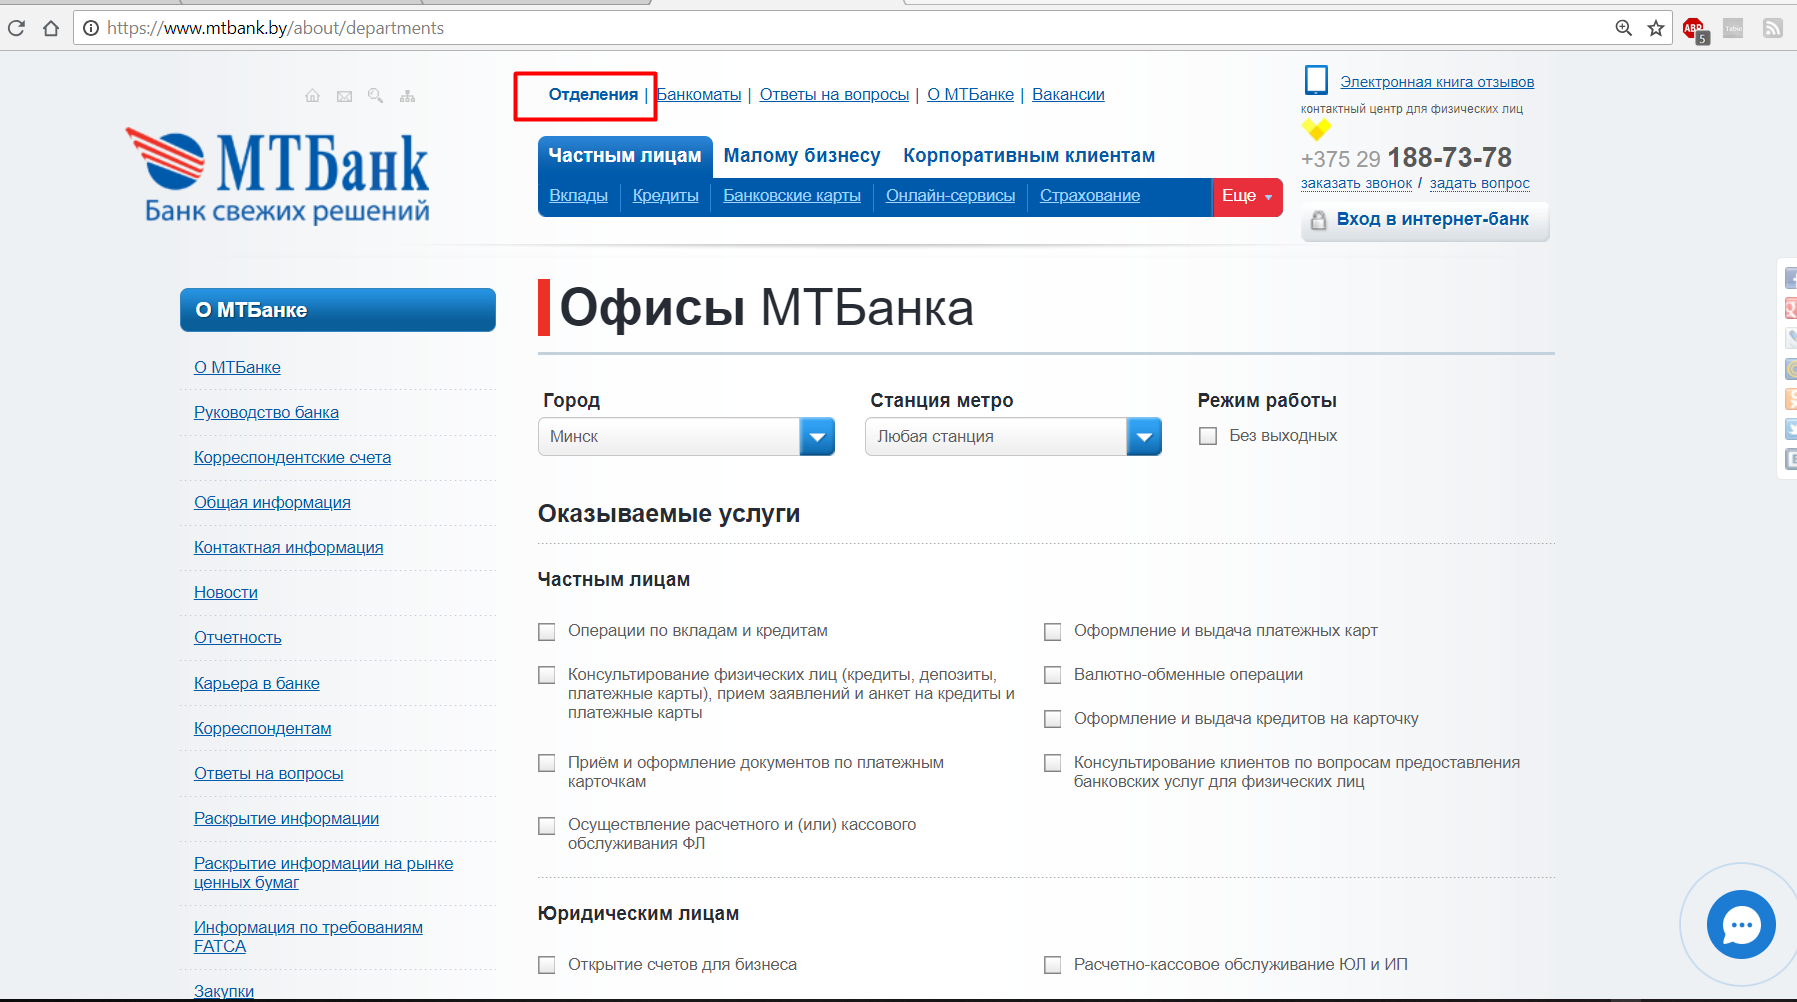Open the sitemap icon above the logo
The width and height of the screenshot is (1797, 1002).
[x=407, y=96]
